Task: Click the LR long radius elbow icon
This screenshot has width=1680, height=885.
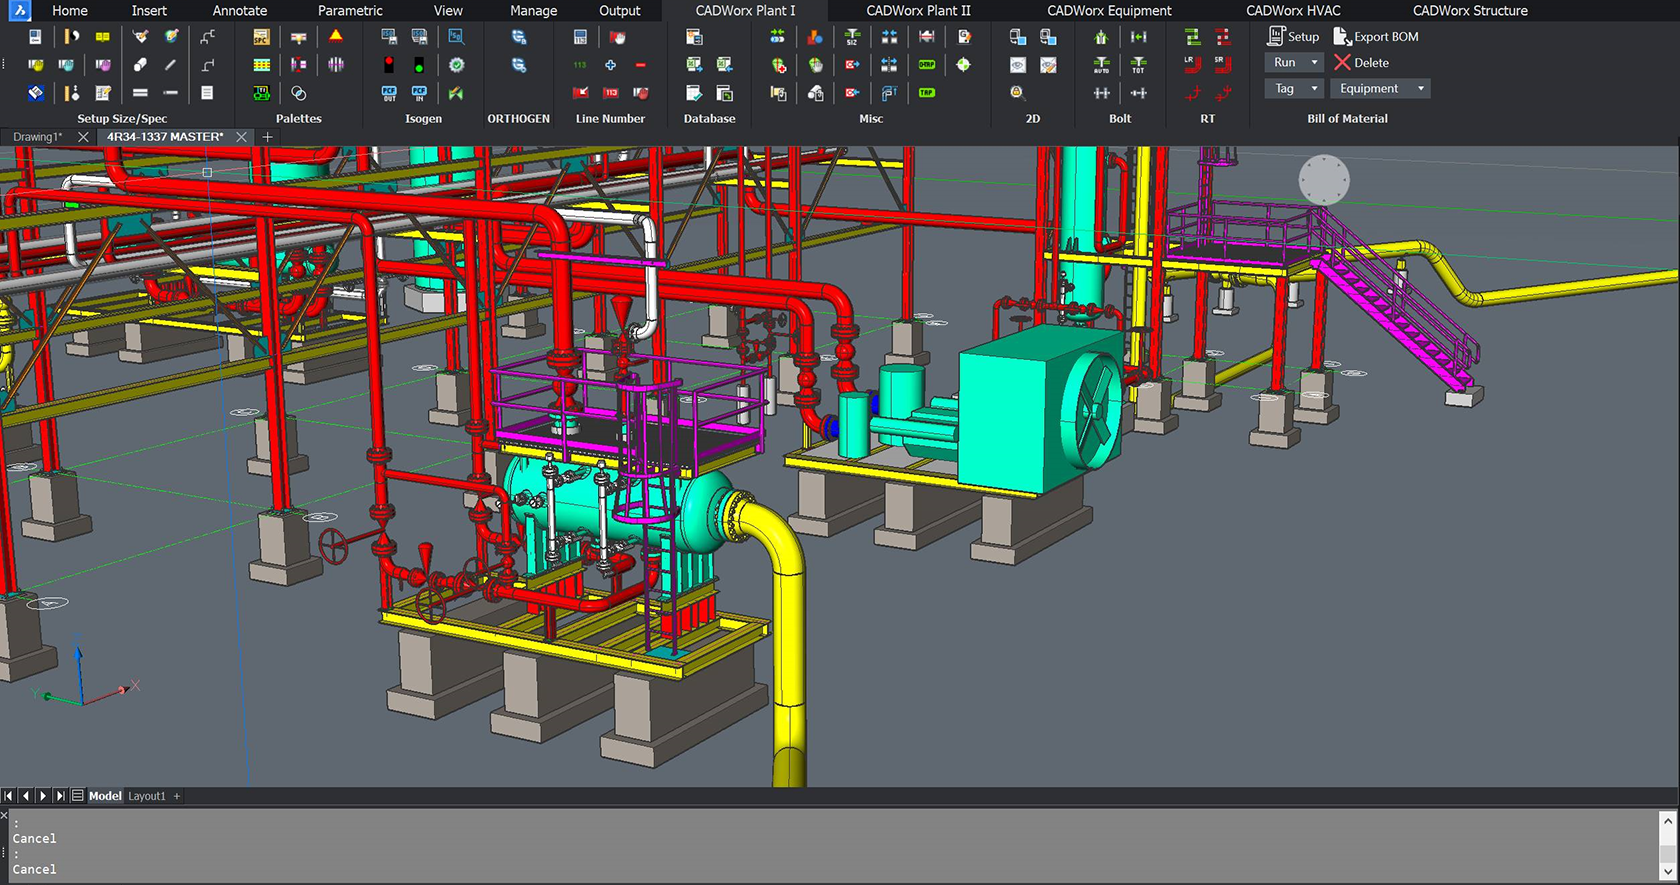Action: click(1192, 64)
